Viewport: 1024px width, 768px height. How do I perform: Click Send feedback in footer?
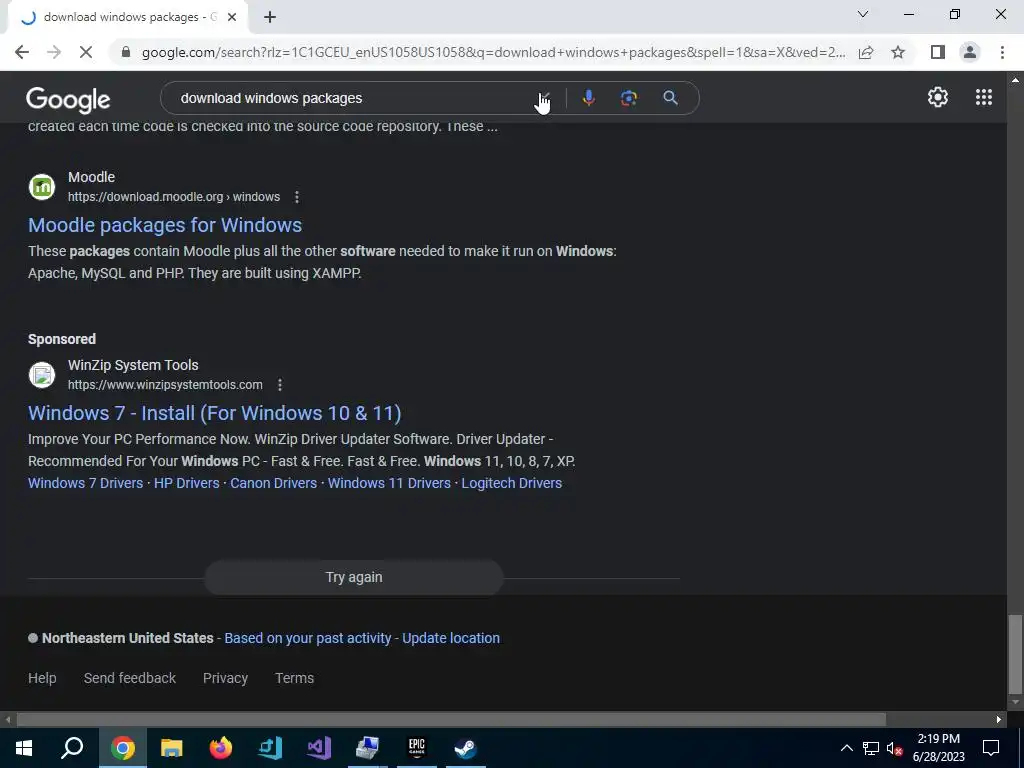point(130,678)
